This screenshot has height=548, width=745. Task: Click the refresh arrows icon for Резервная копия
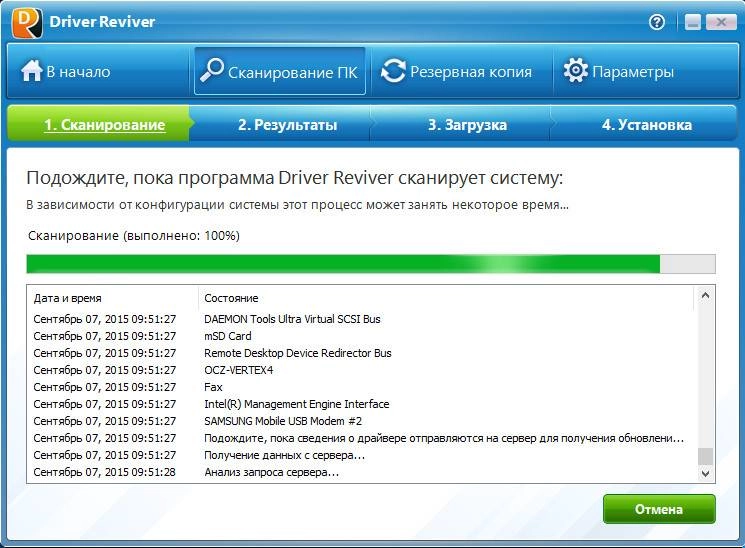(x=393, y=71)
